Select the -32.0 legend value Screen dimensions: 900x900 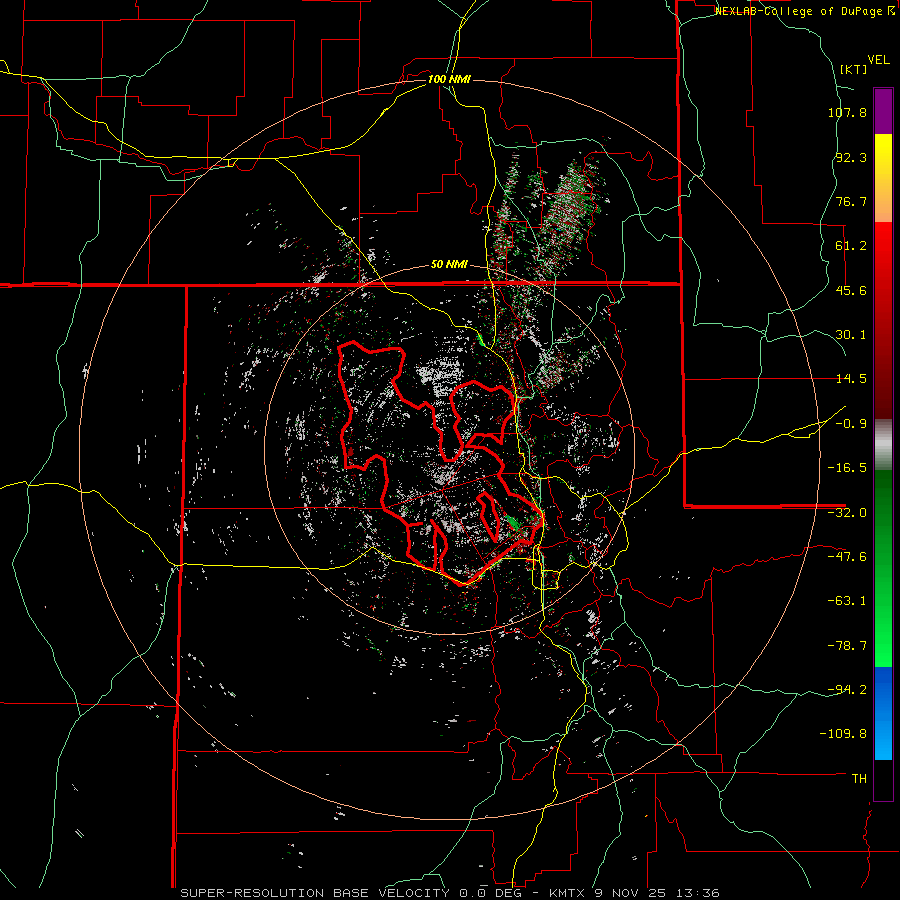tap(847, 513)
